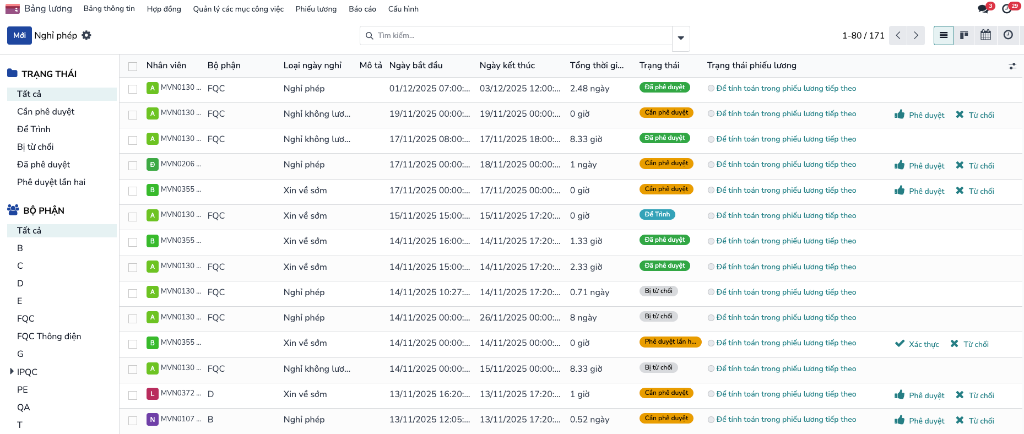This screenshot has width=1024, height=434.
Task: Switch to the Activity view clock icon
Action: coord(1008,35)
